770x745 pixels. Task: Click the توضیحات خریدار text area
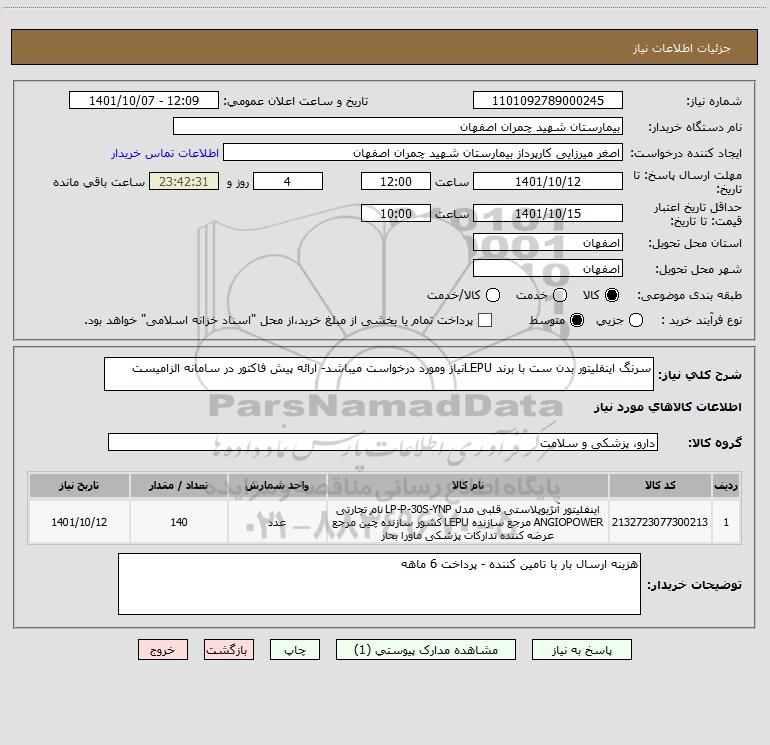tap(379, 584)
